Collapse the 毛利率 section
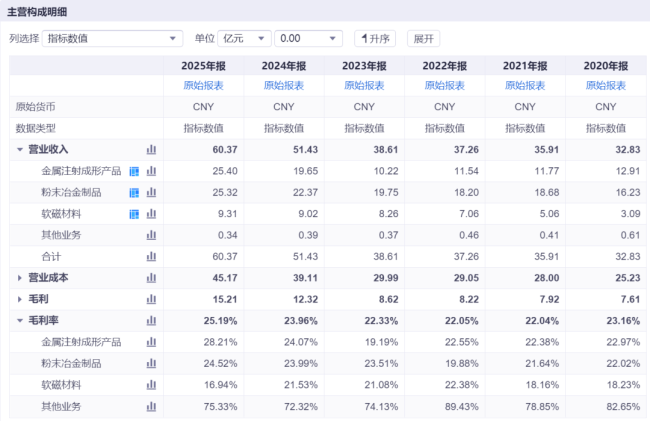The image size is (650, 421). pyautogui.click(x=19, y=320)
